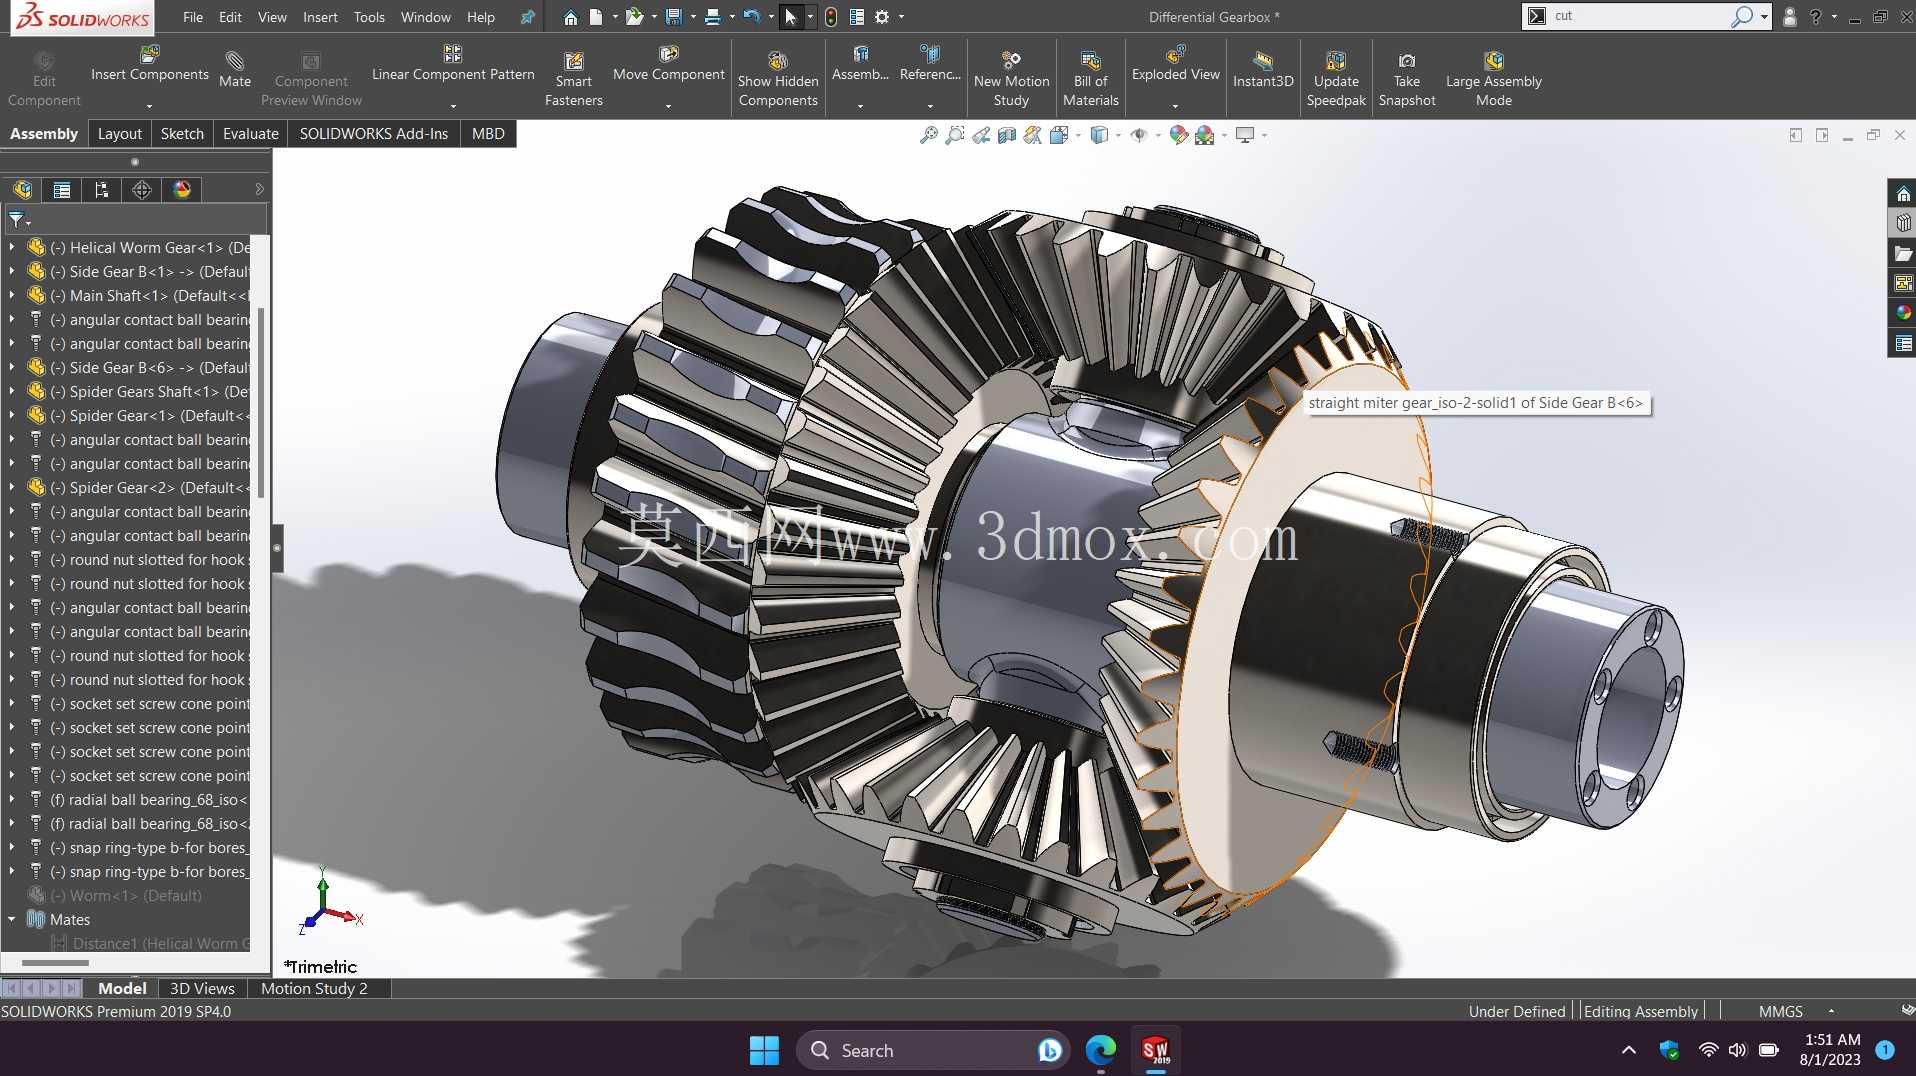1916x1076 pixels.
Task: Open the Design Library task pane
Action: pos(1902,223)
